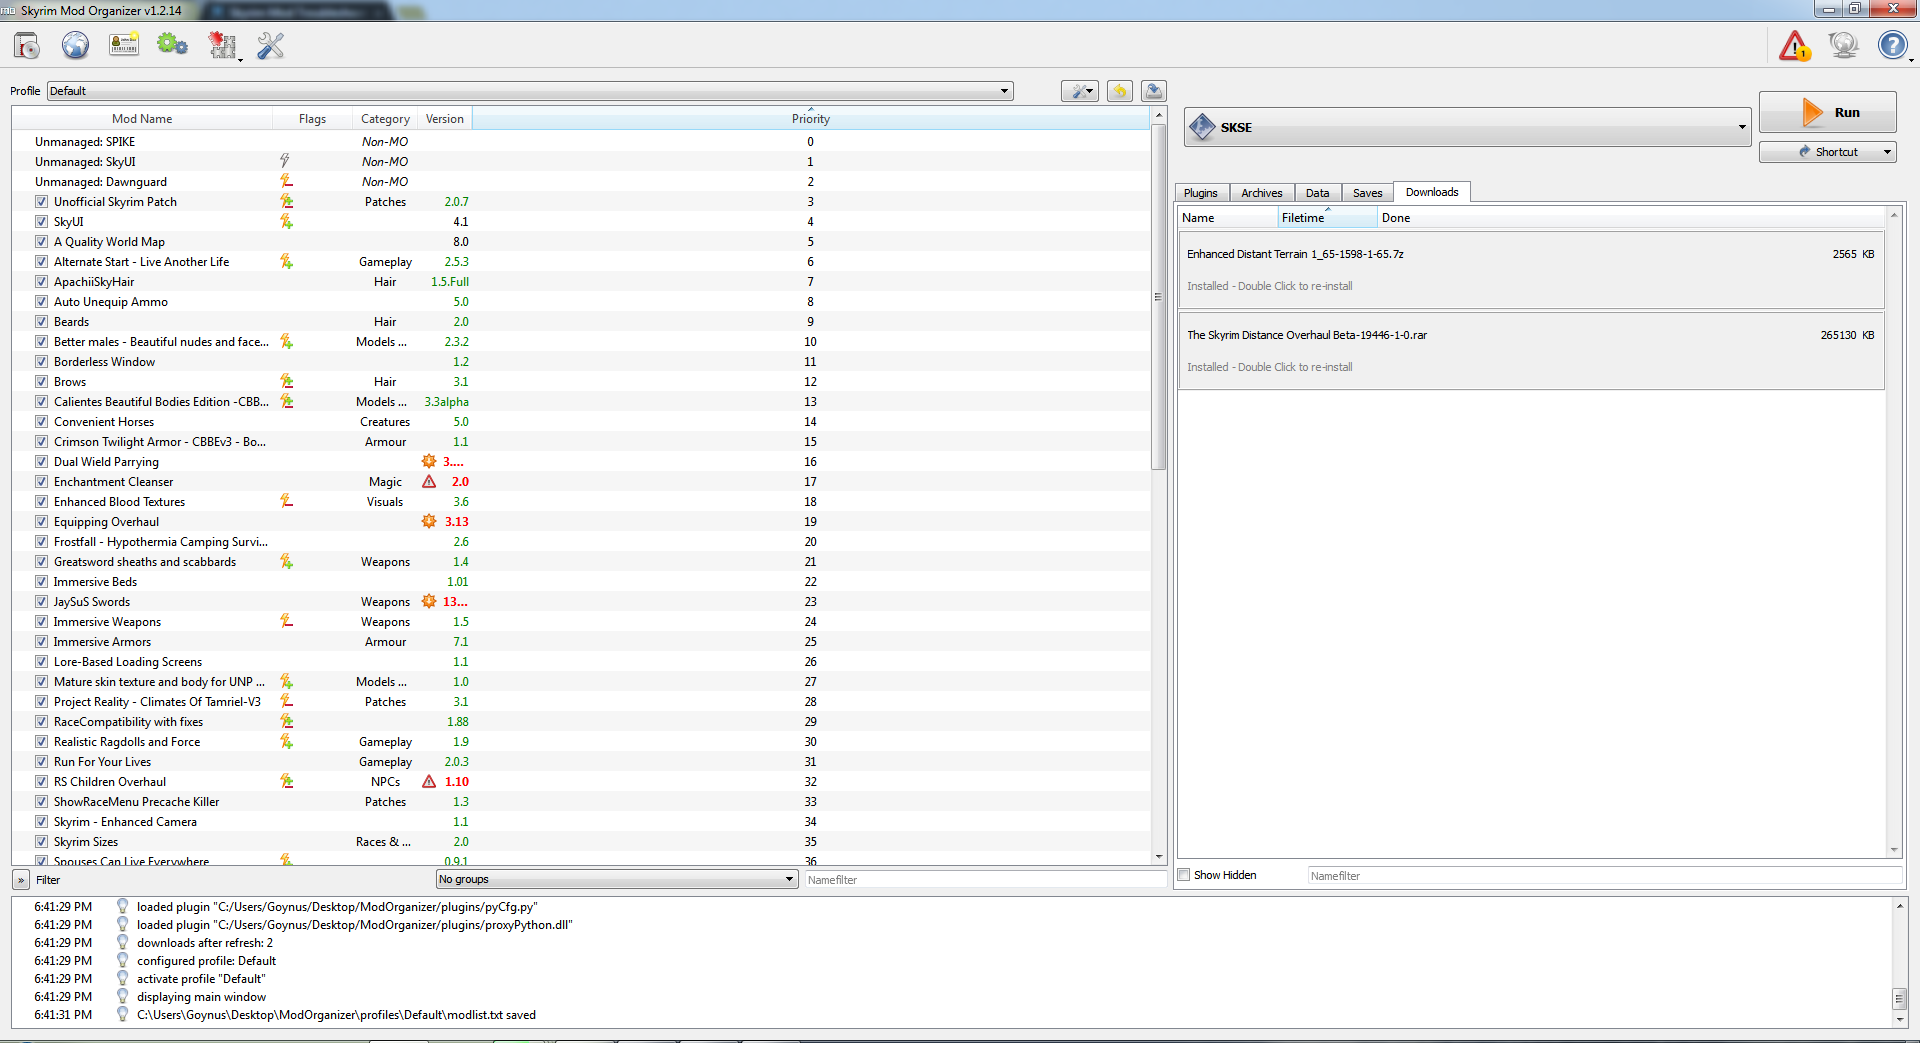
Task: Open the Settings wrench-and-screwdriver icon
Action: 271,46
